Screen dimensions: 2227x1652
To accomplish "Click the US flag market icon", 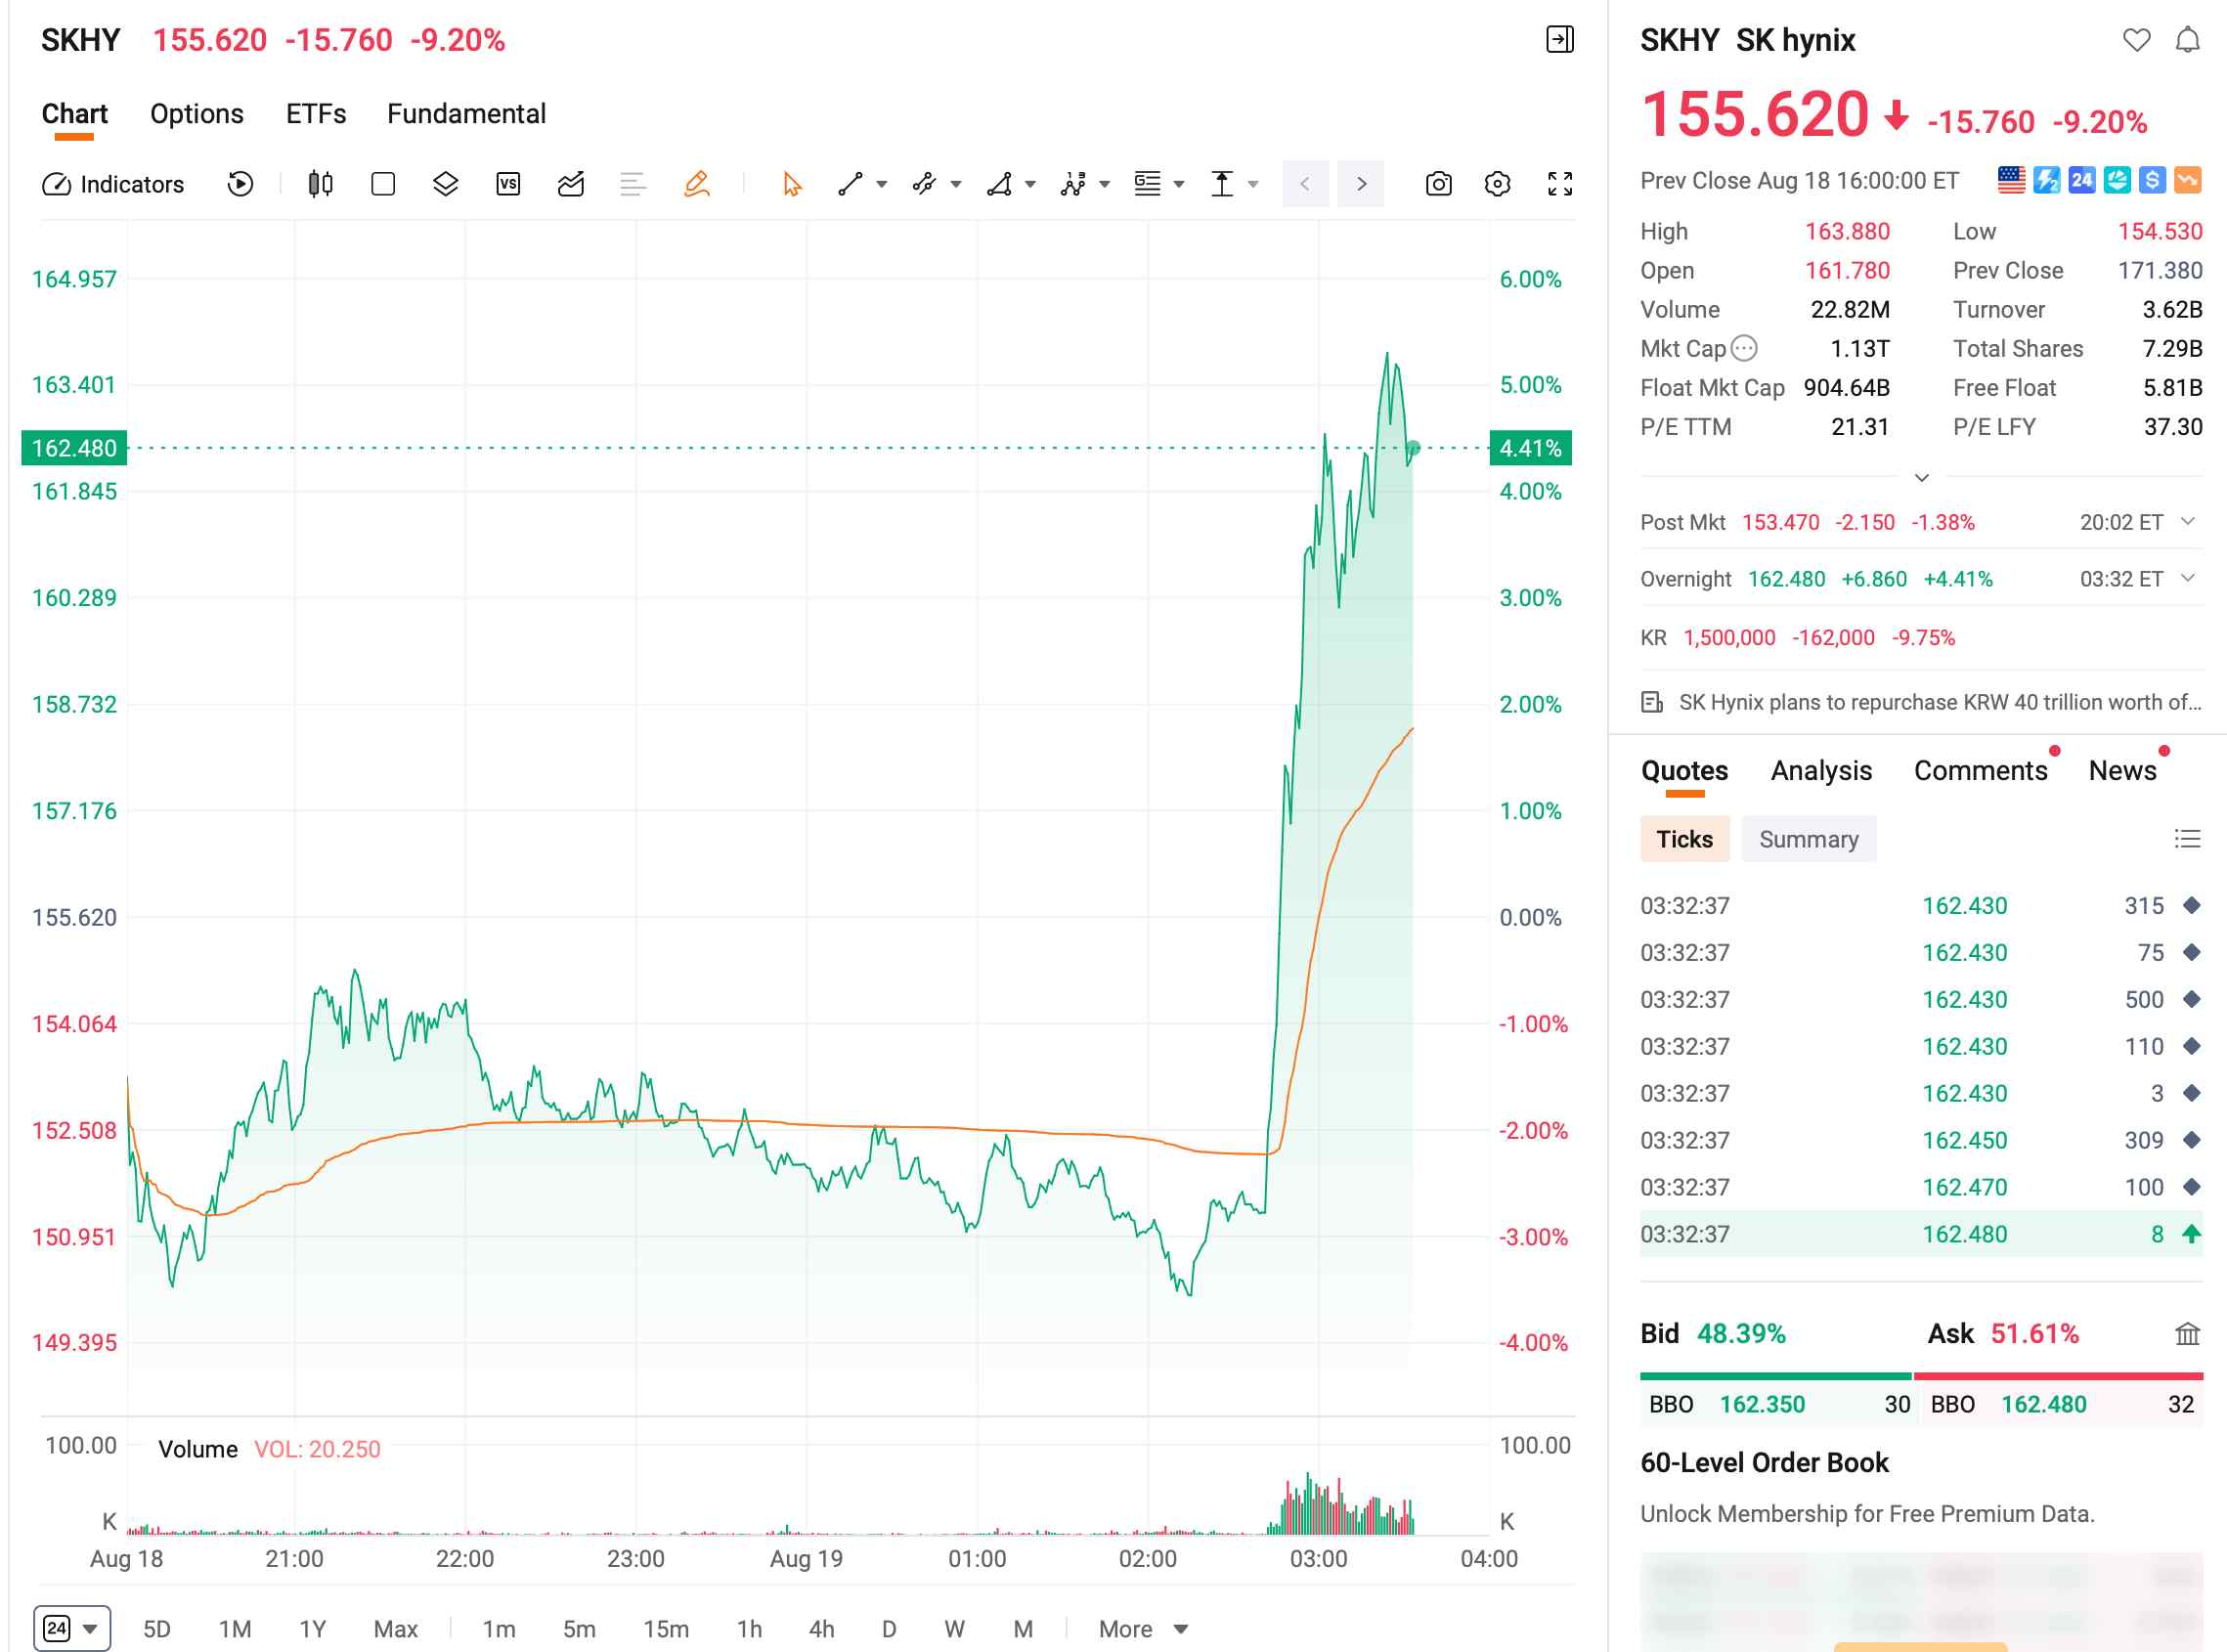I will pyautogui.click(x=2012, y=180).
